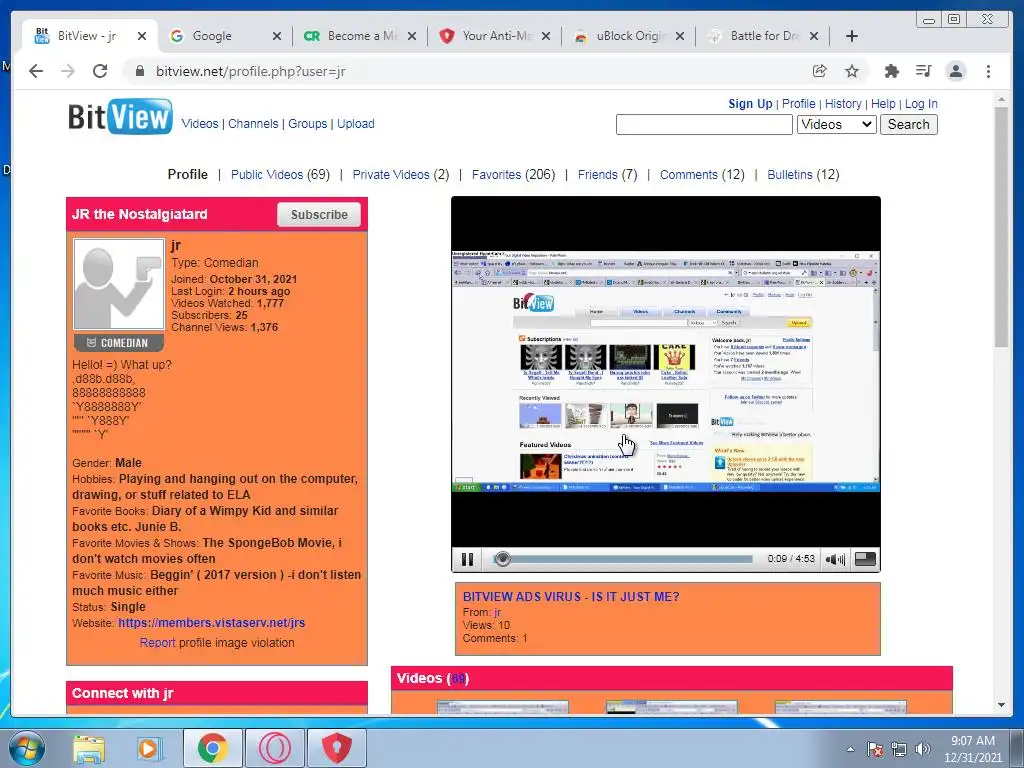Click the video playback frame
The height and width of the screenshot is (768, 1024).
tap(665, 372)
